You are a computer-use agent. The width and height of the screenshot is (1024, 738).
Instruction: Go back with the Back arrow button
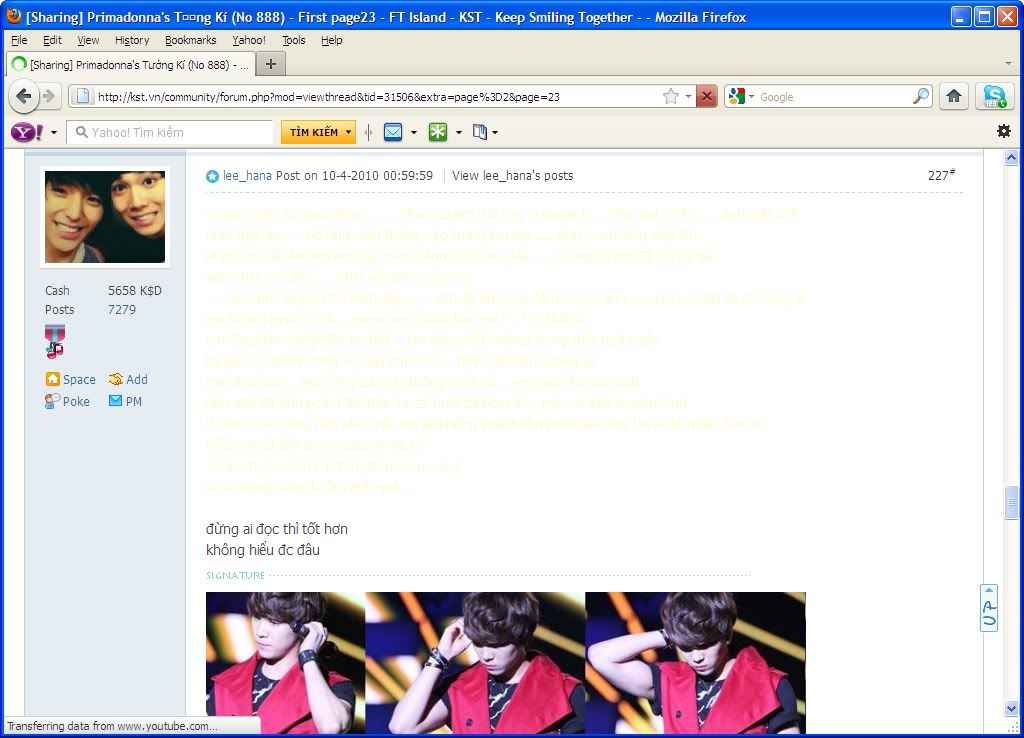[x=24, y=97]
